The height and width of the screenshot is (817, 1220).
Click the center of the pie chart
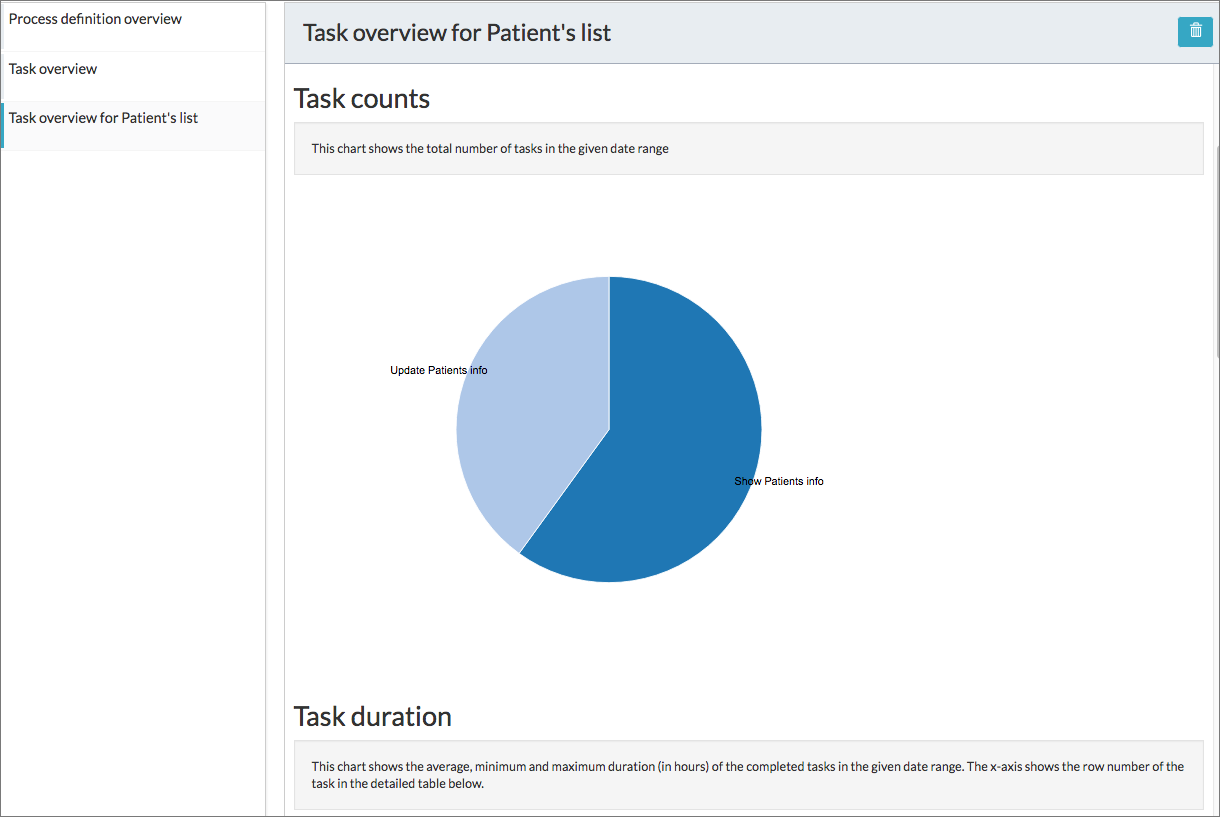coord(609,429)
